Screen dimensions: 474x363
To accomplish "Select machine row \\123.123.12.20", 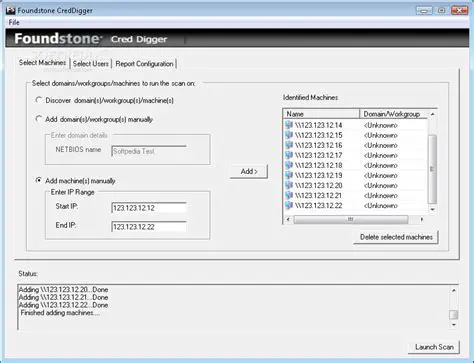I will click(356, 185).
